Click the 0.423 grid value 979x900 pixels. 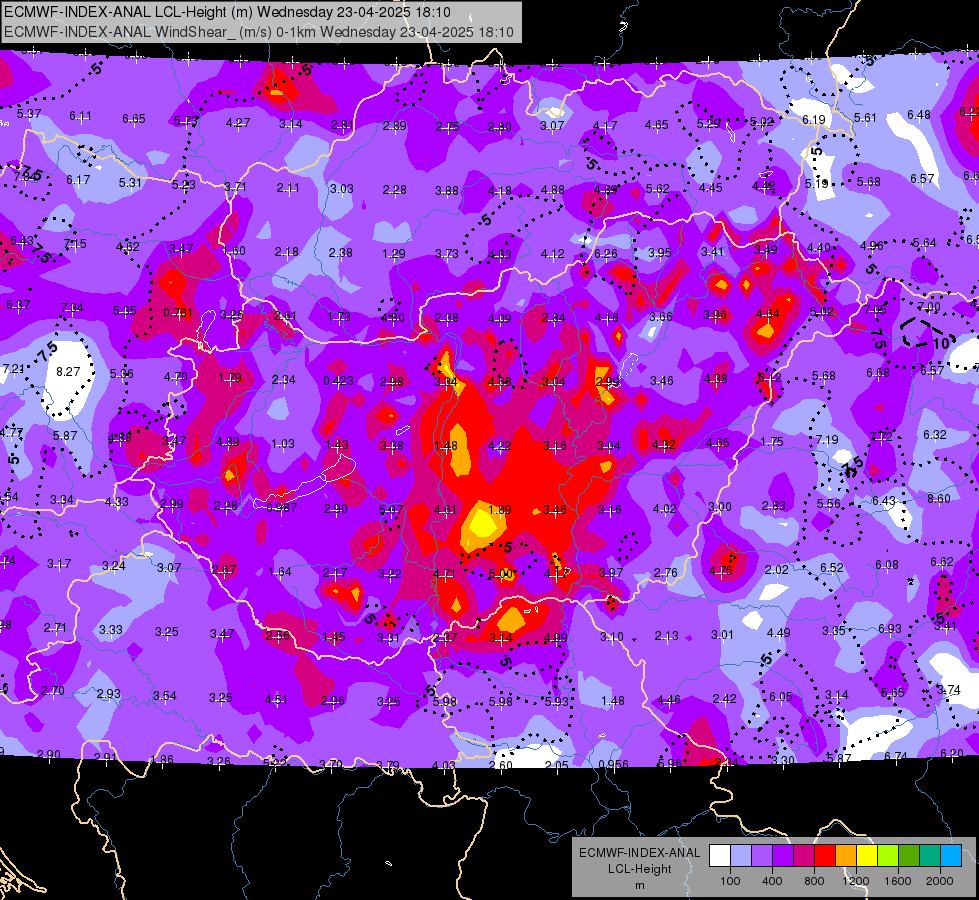pyautogui.click(x=338, y=380)
